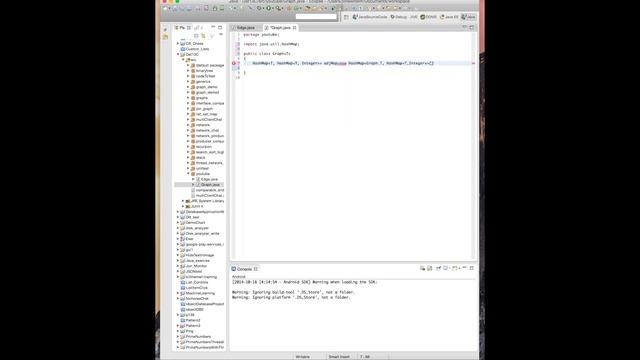The height and width of the screenshot is (360, 640).
Task: Click the error marker beside line 7
Action: point(234,63)
